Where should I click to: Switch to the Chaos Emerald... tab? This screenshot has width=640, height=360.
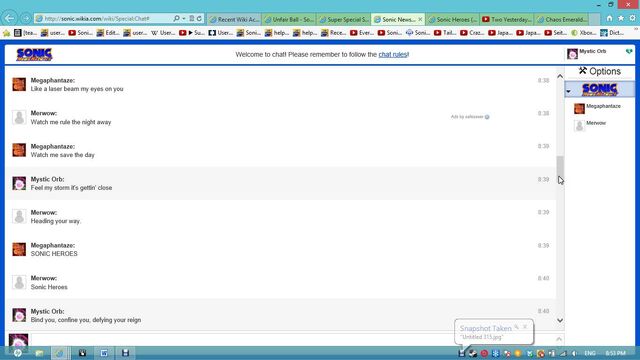click(x=562, y=19)
